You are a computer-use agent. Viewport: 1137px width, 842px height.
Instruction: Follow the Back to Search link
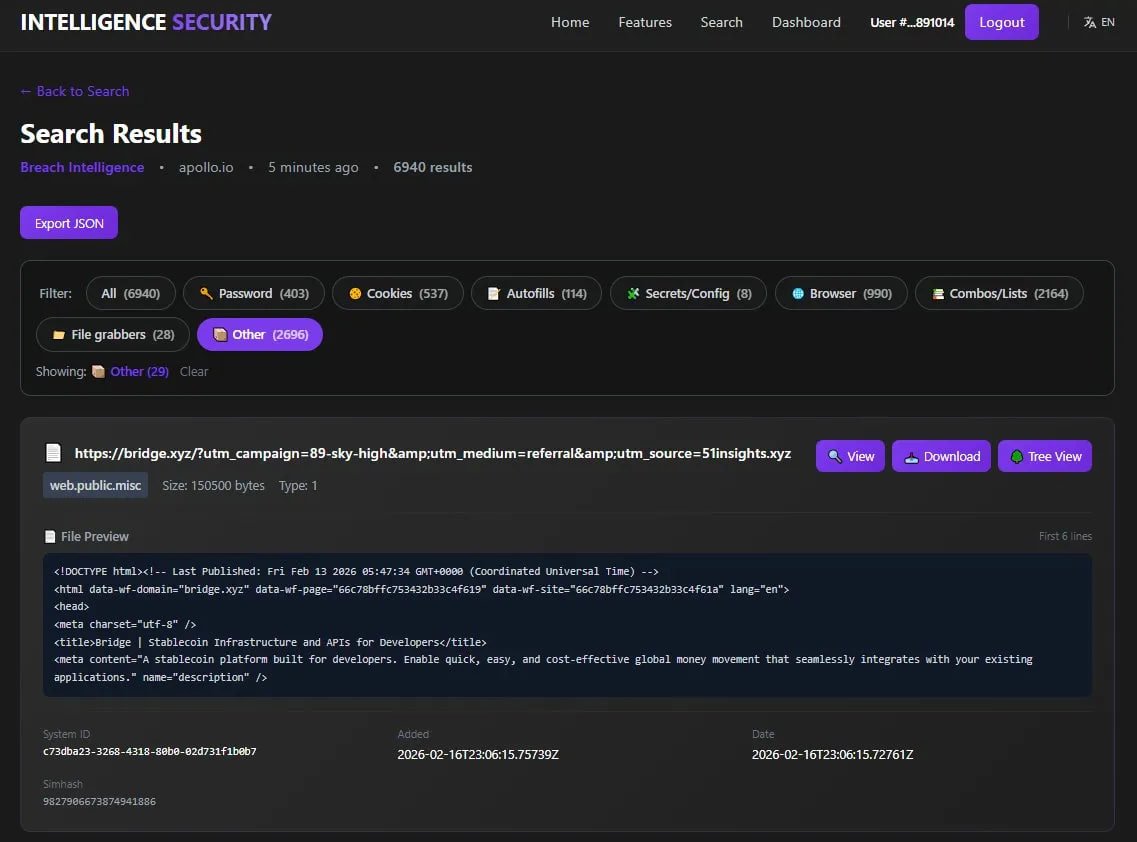pyautogui.click(x=74, y=91)
